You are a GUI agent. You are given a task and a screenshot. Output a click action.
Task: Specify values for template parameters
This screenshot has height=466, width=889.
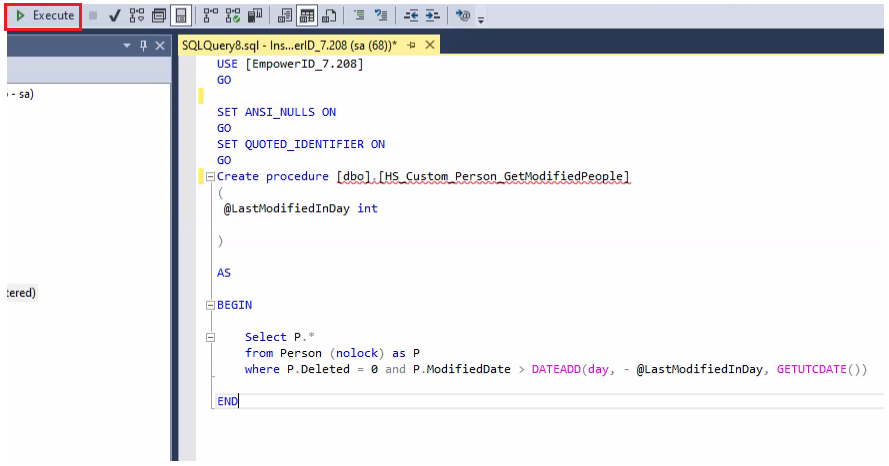(x=463, y=16)
